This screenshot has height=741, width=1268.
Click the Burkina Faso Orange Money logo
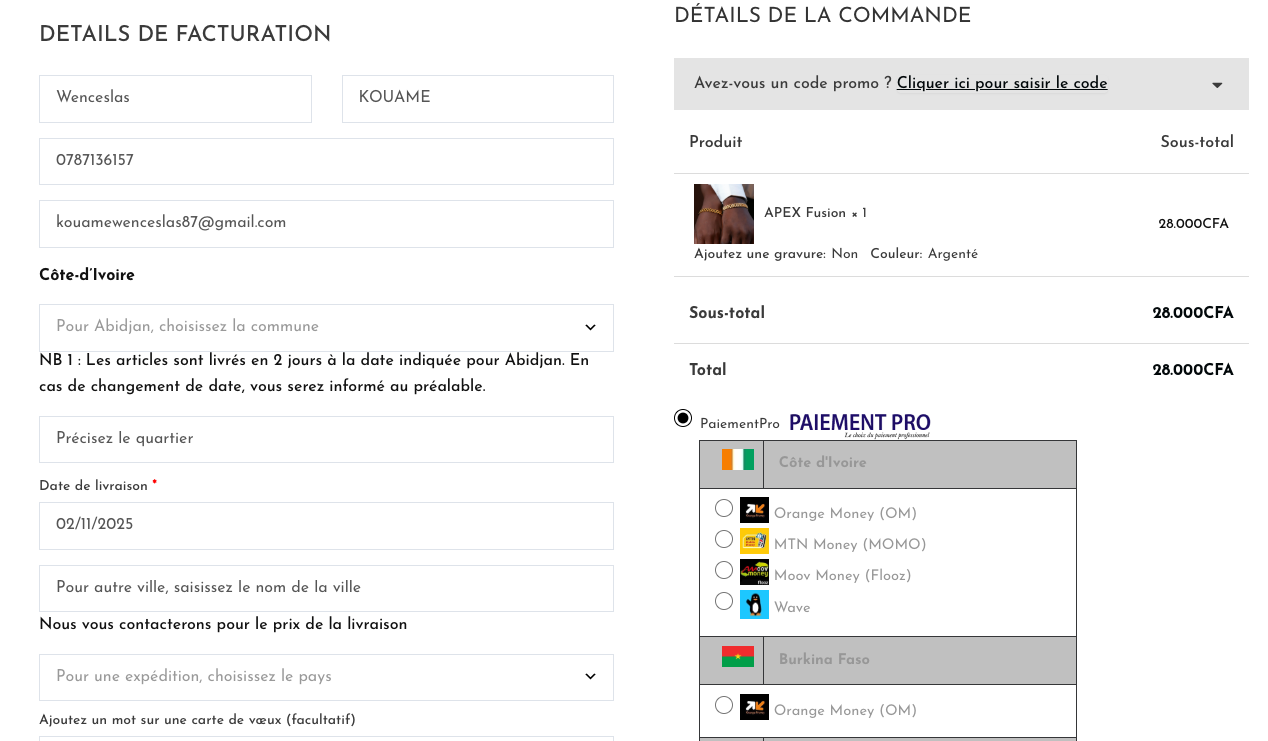pyautogui.click(x=754, y=708)
